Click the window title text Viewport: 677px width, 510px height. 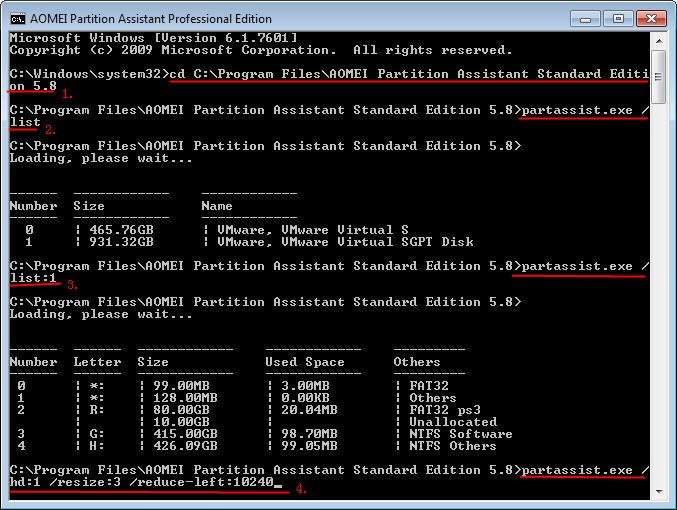point(151,19)
